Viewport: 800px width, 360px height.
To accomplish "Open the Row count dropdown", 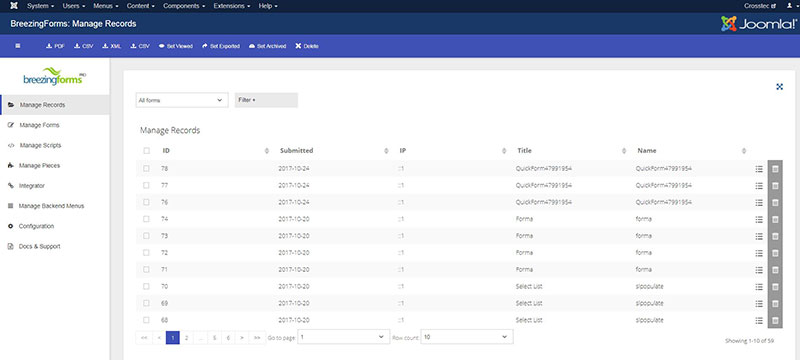I will pyautogui.click(x=467, y=337).
